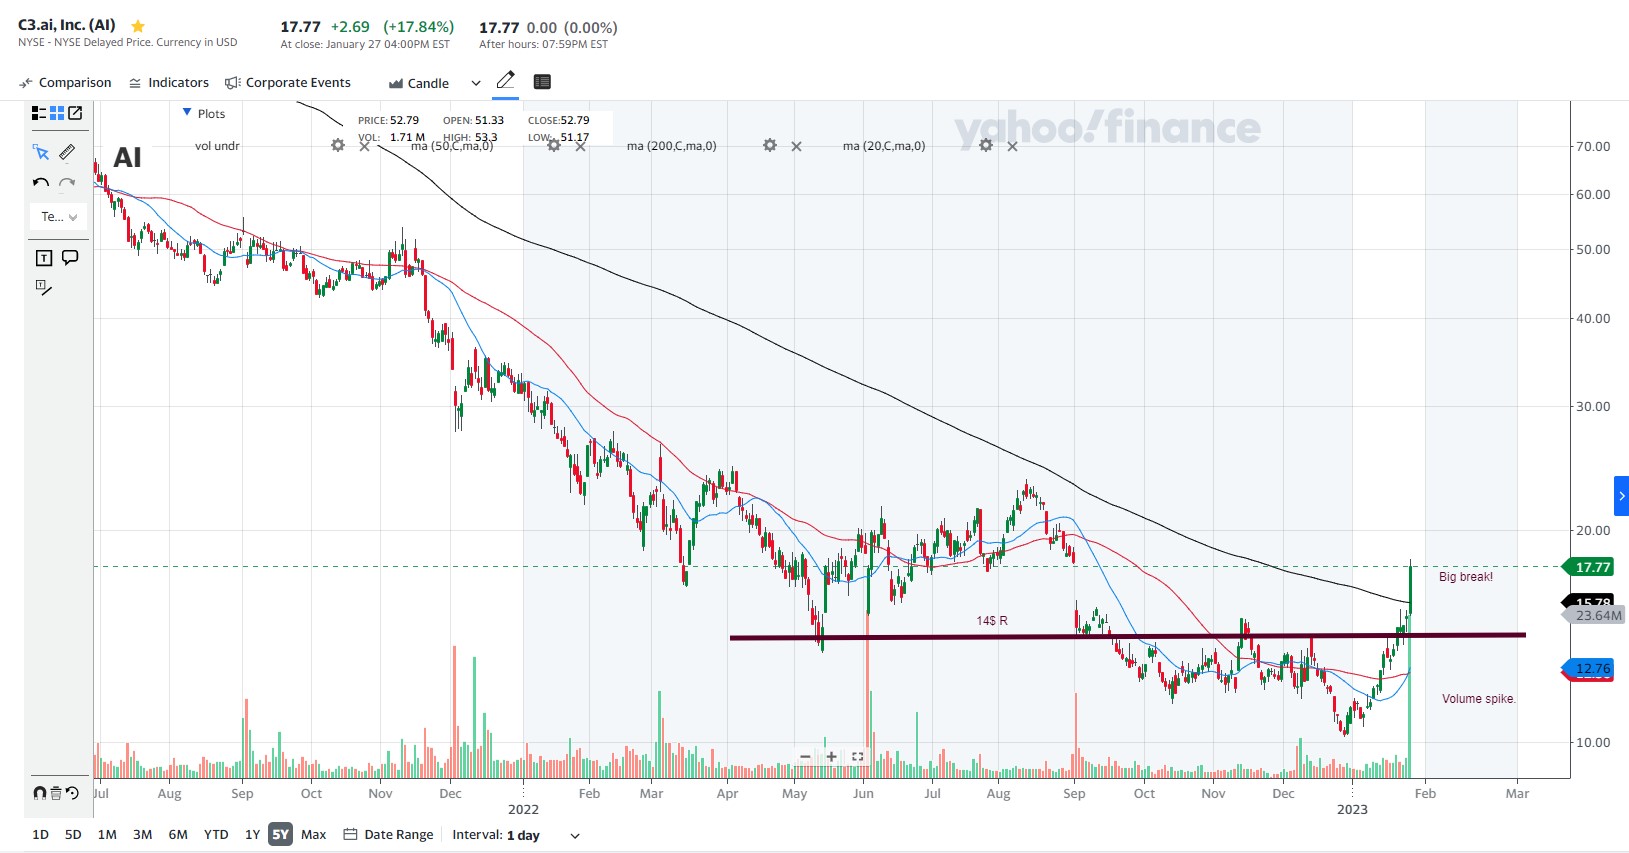Toggle the watchlist star next to C3.ai
This screenshot has height=853, width=1629.
click(x=138, y=26)
